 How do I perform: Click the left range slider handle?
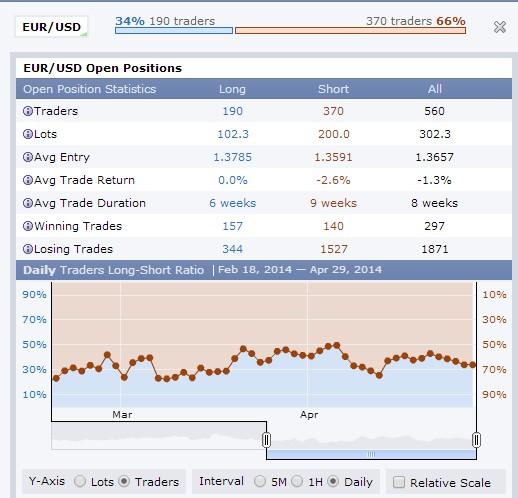(266, 440)
